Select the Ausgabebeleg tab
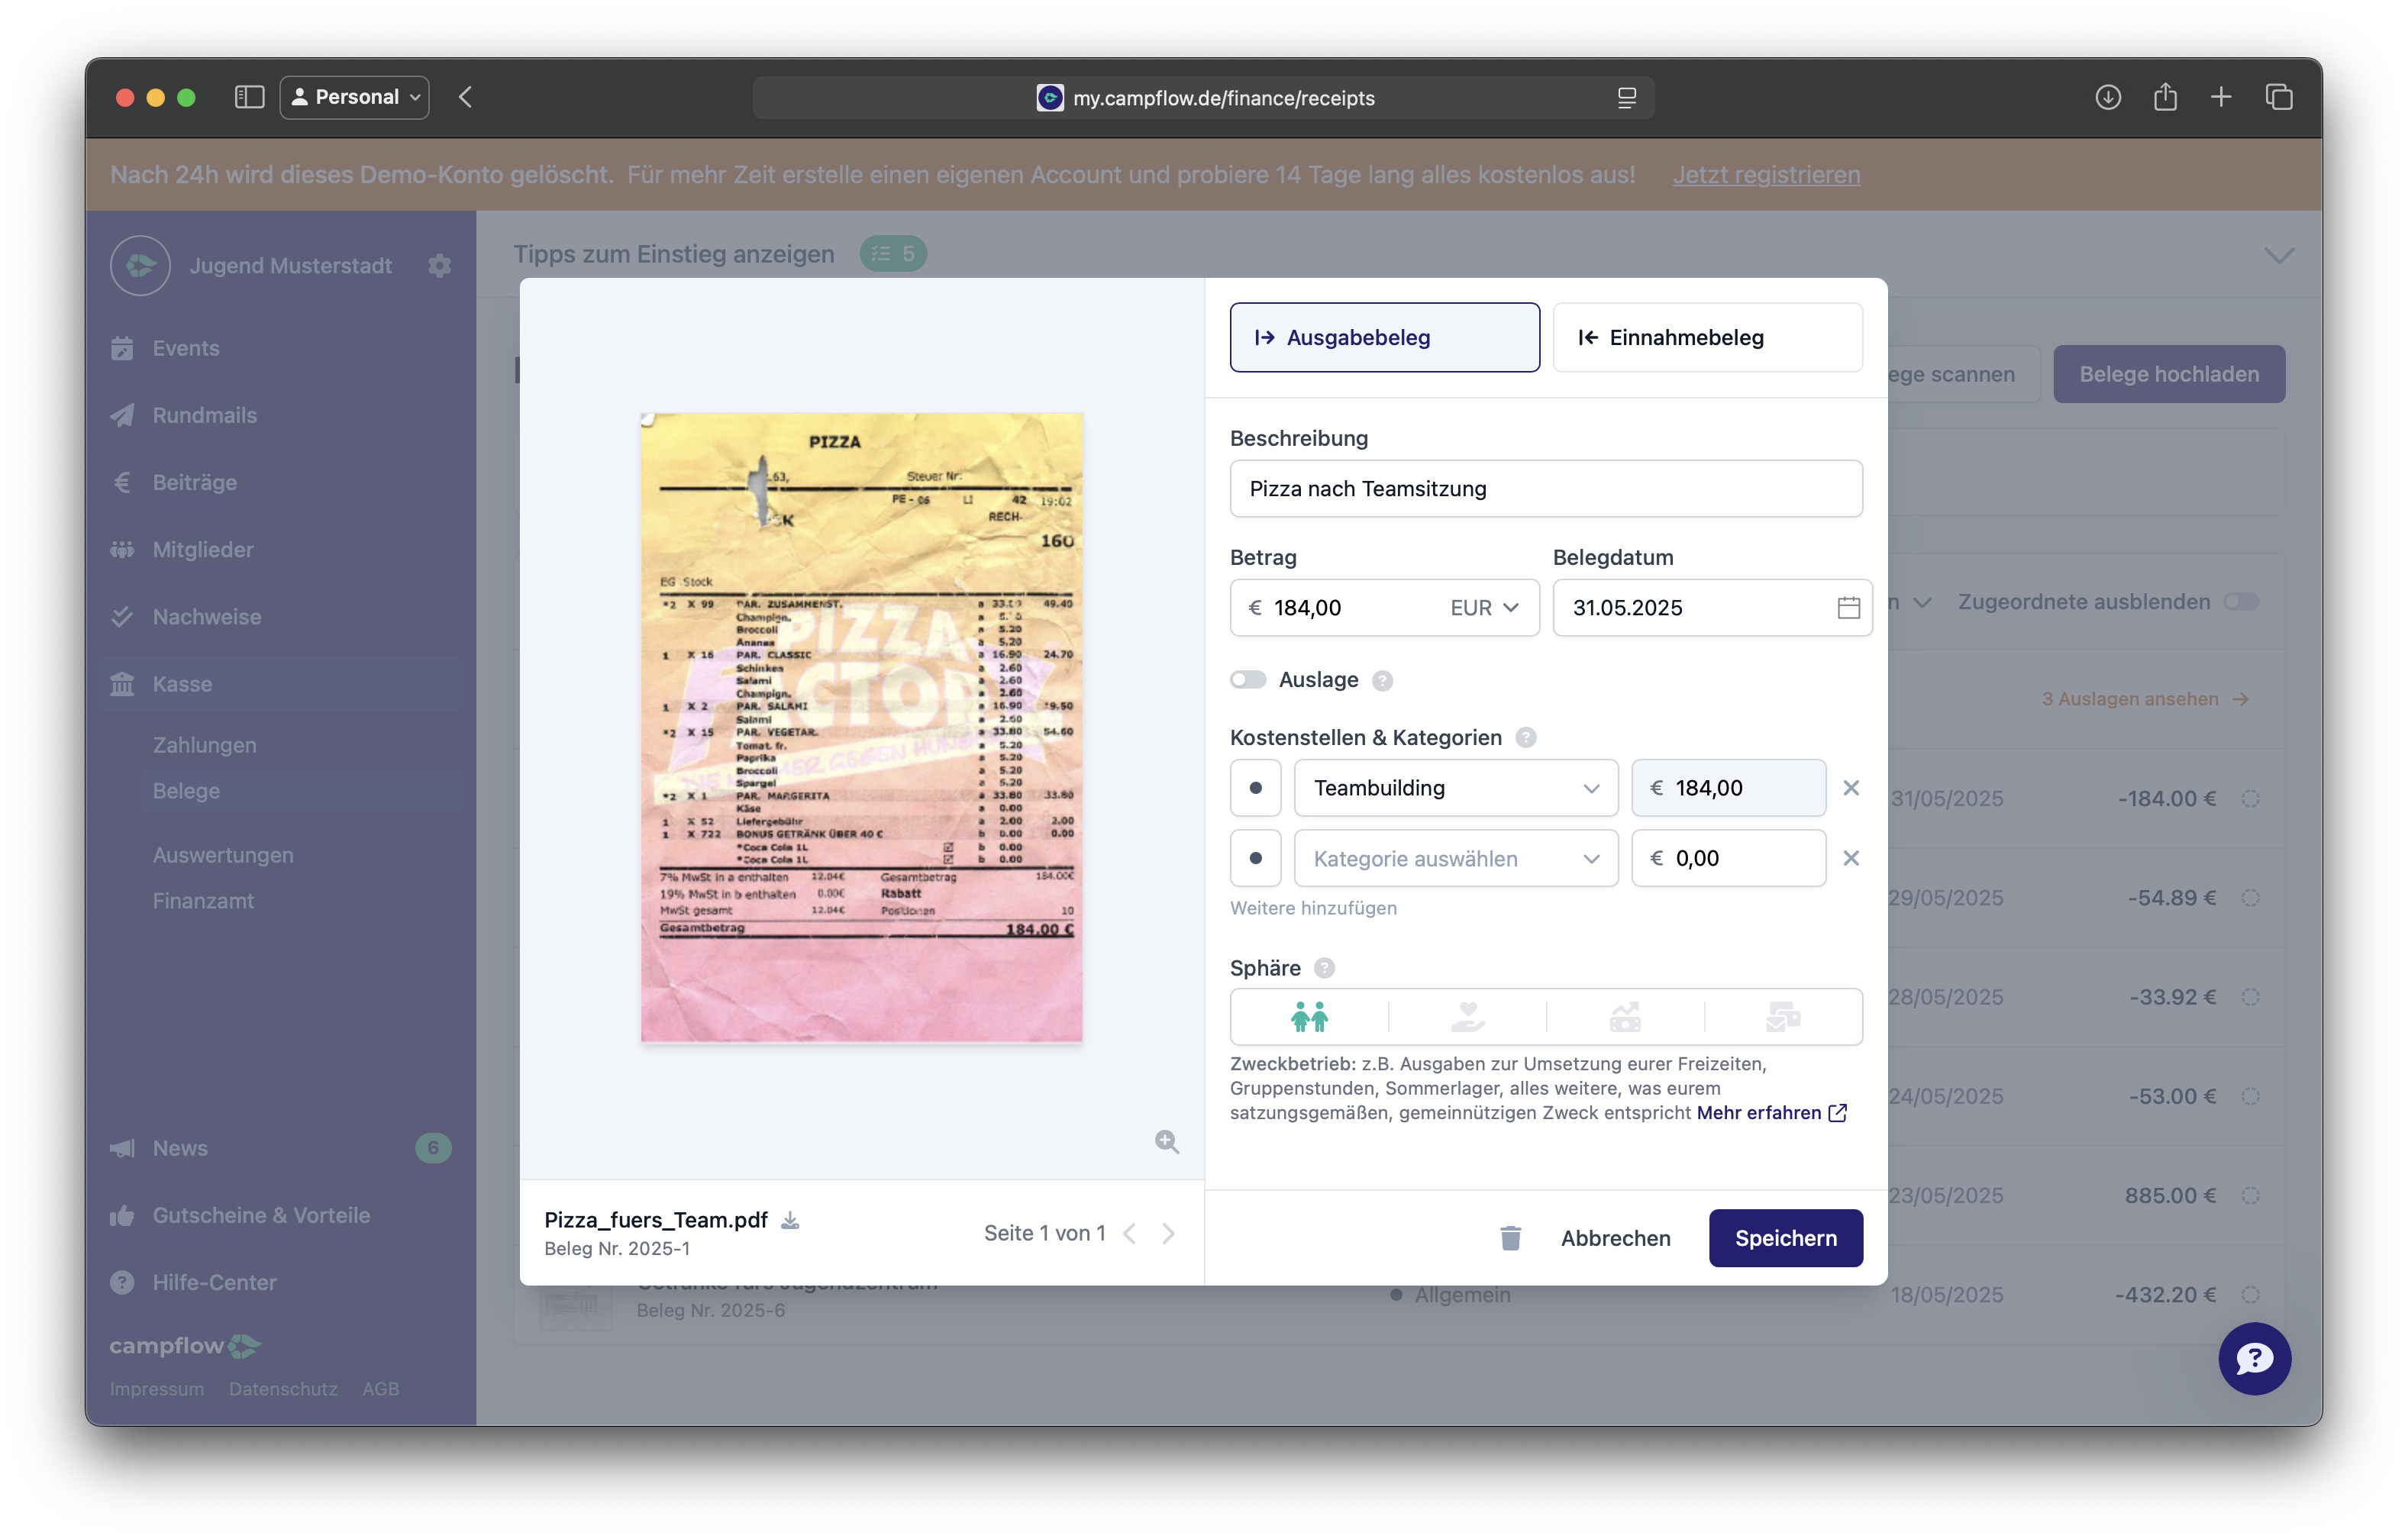This screenshot has height=1539, width=2408. pyautogui.click(x=1384, y=338)
